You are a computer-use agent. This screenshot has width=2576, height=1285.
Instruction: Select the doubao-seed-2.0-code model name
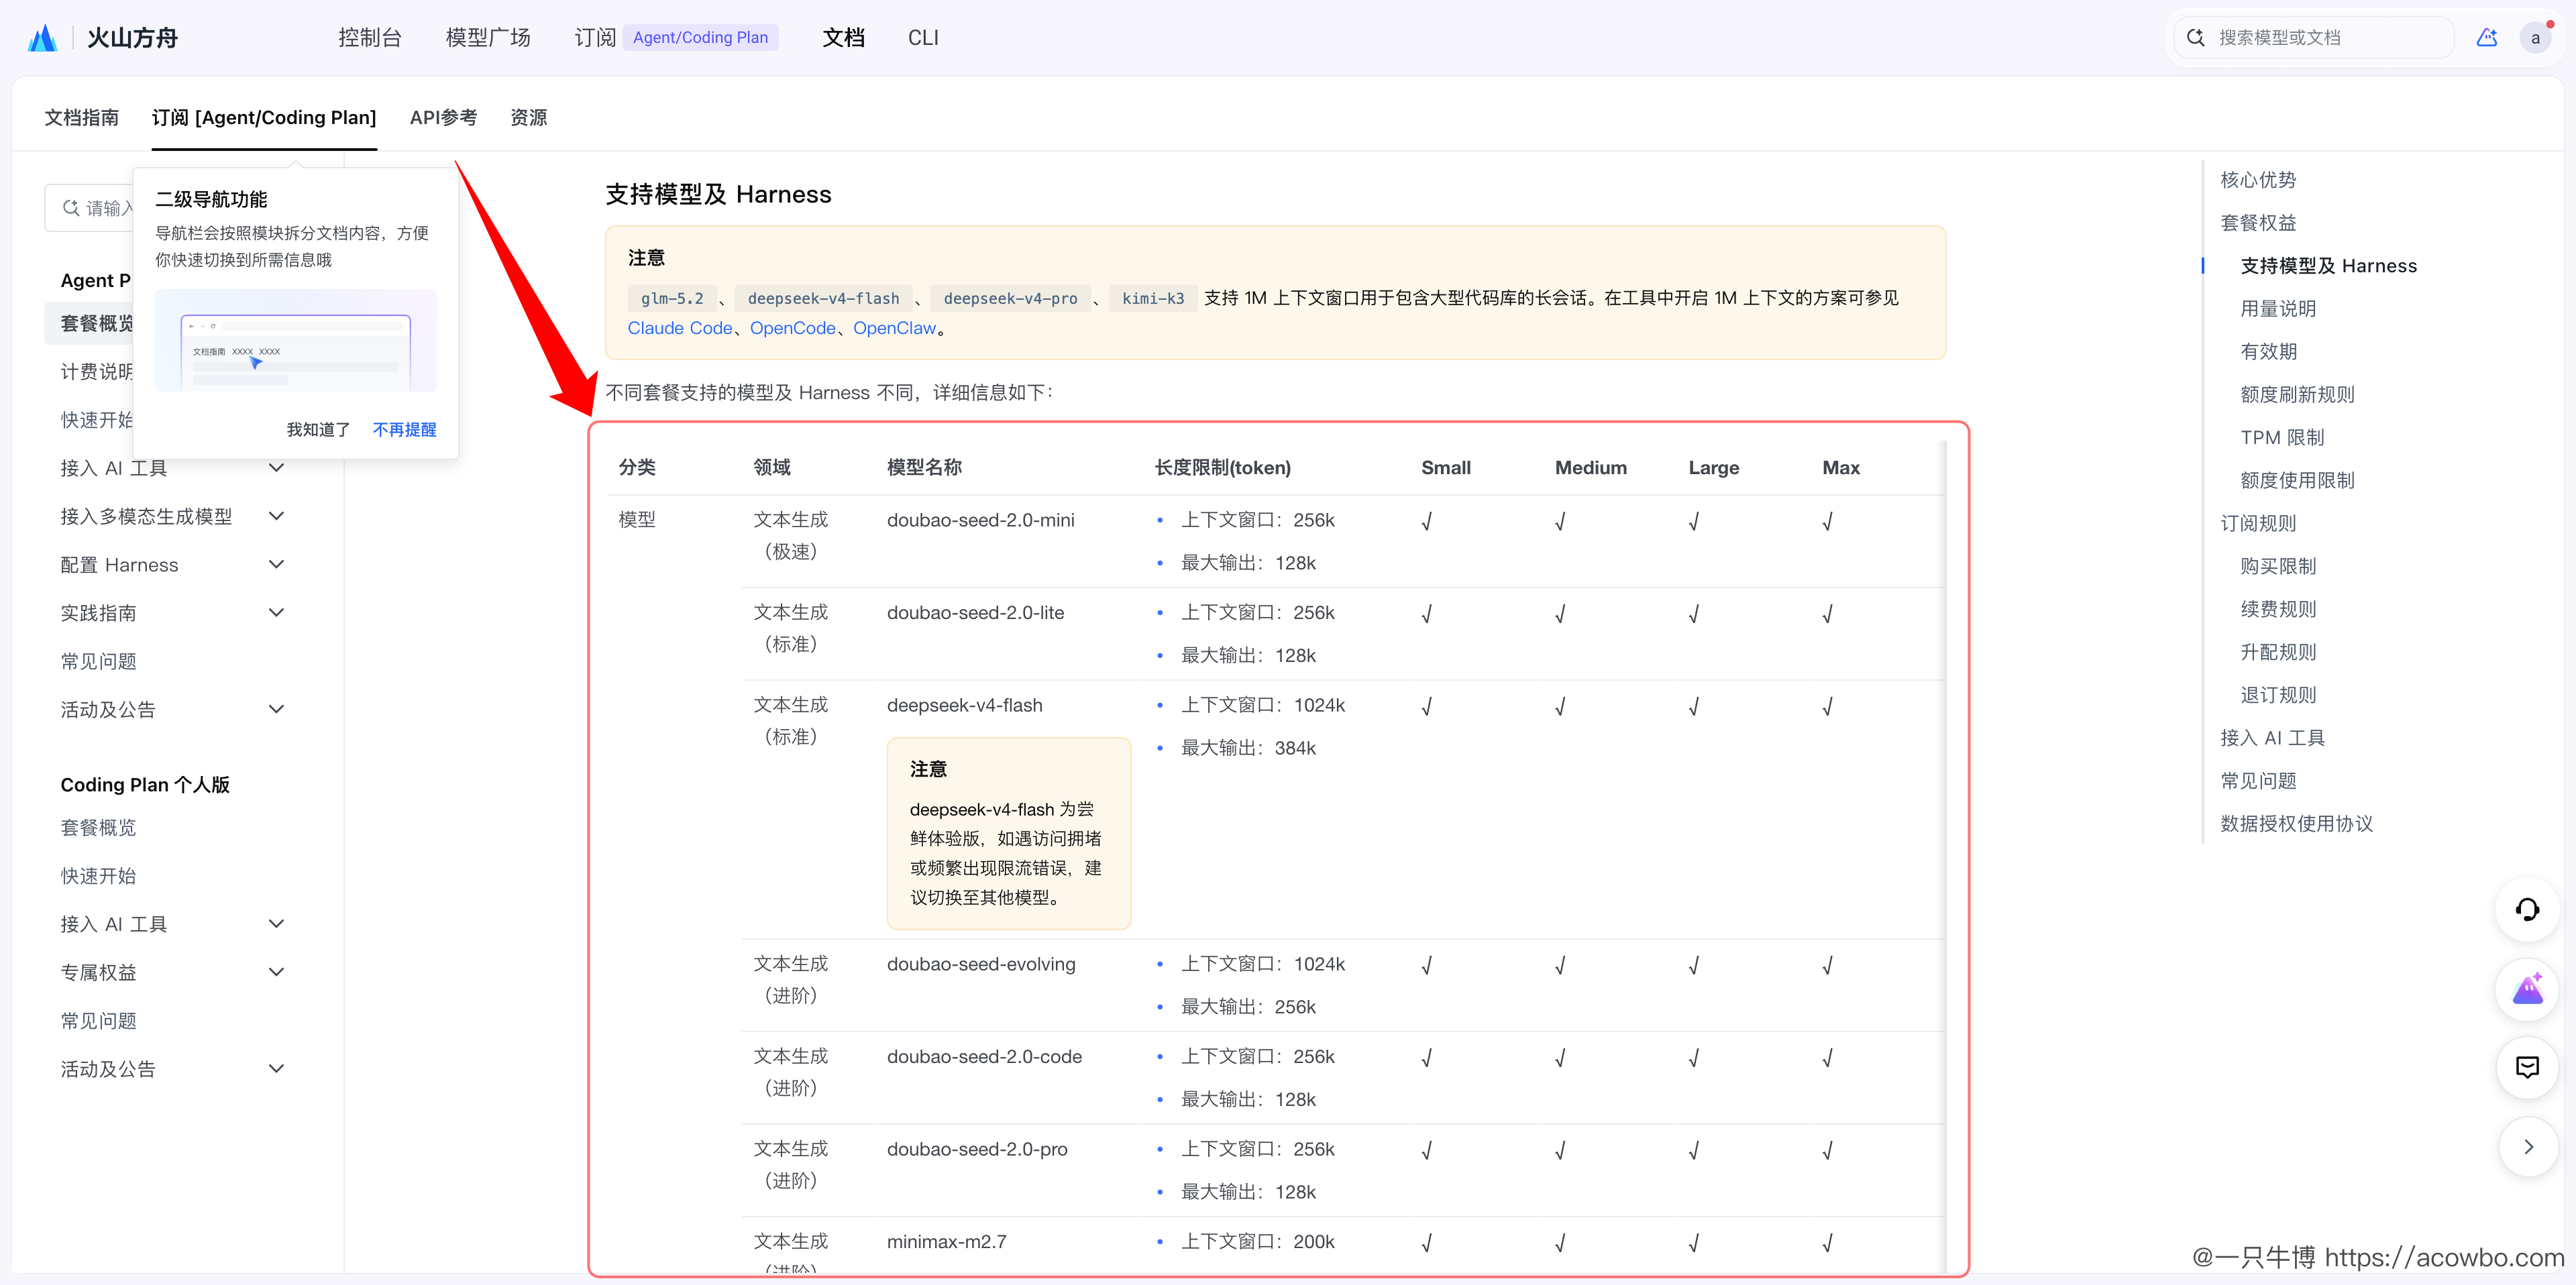pyautogui.click(x=984, y=1057)
